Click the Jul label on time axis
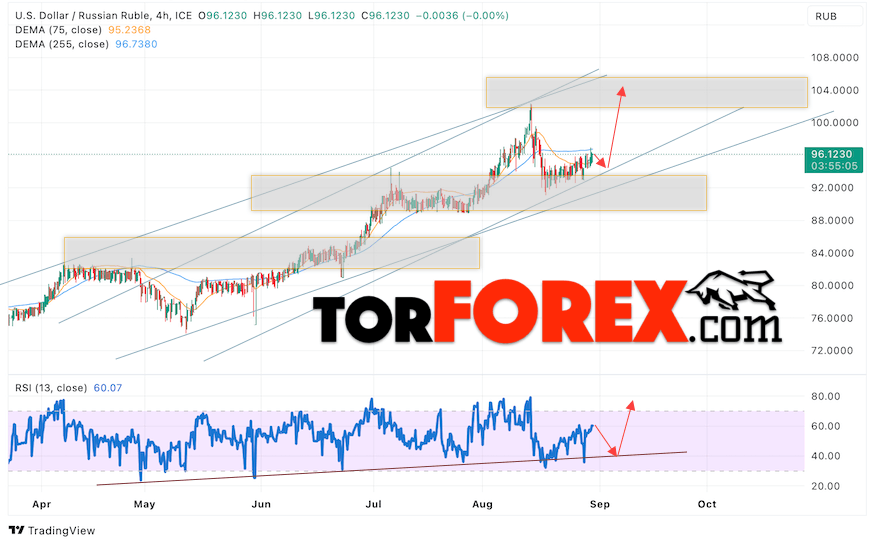The height and width of the screenshot is (545, 875). point(373,504)
